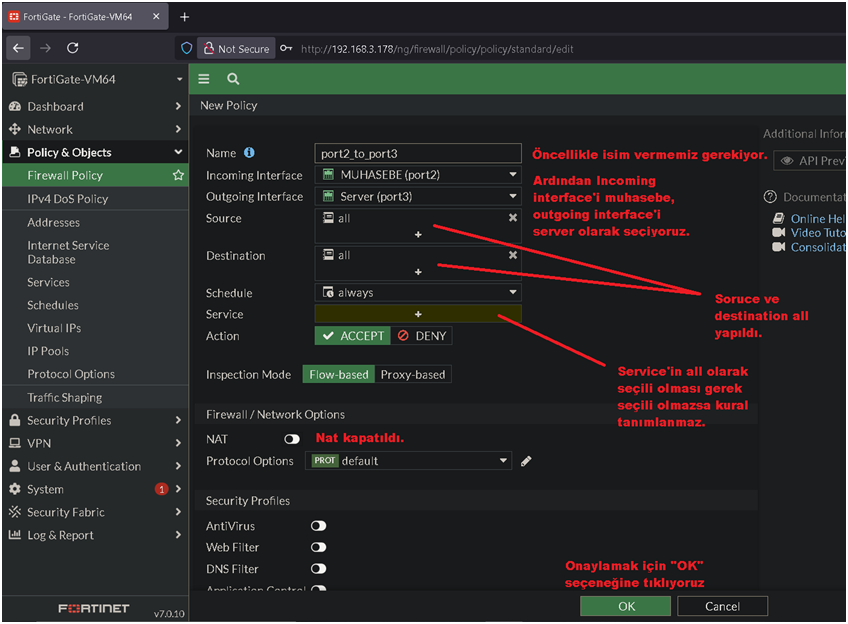Click the Not Secure lock icon

tap(209, 49)
